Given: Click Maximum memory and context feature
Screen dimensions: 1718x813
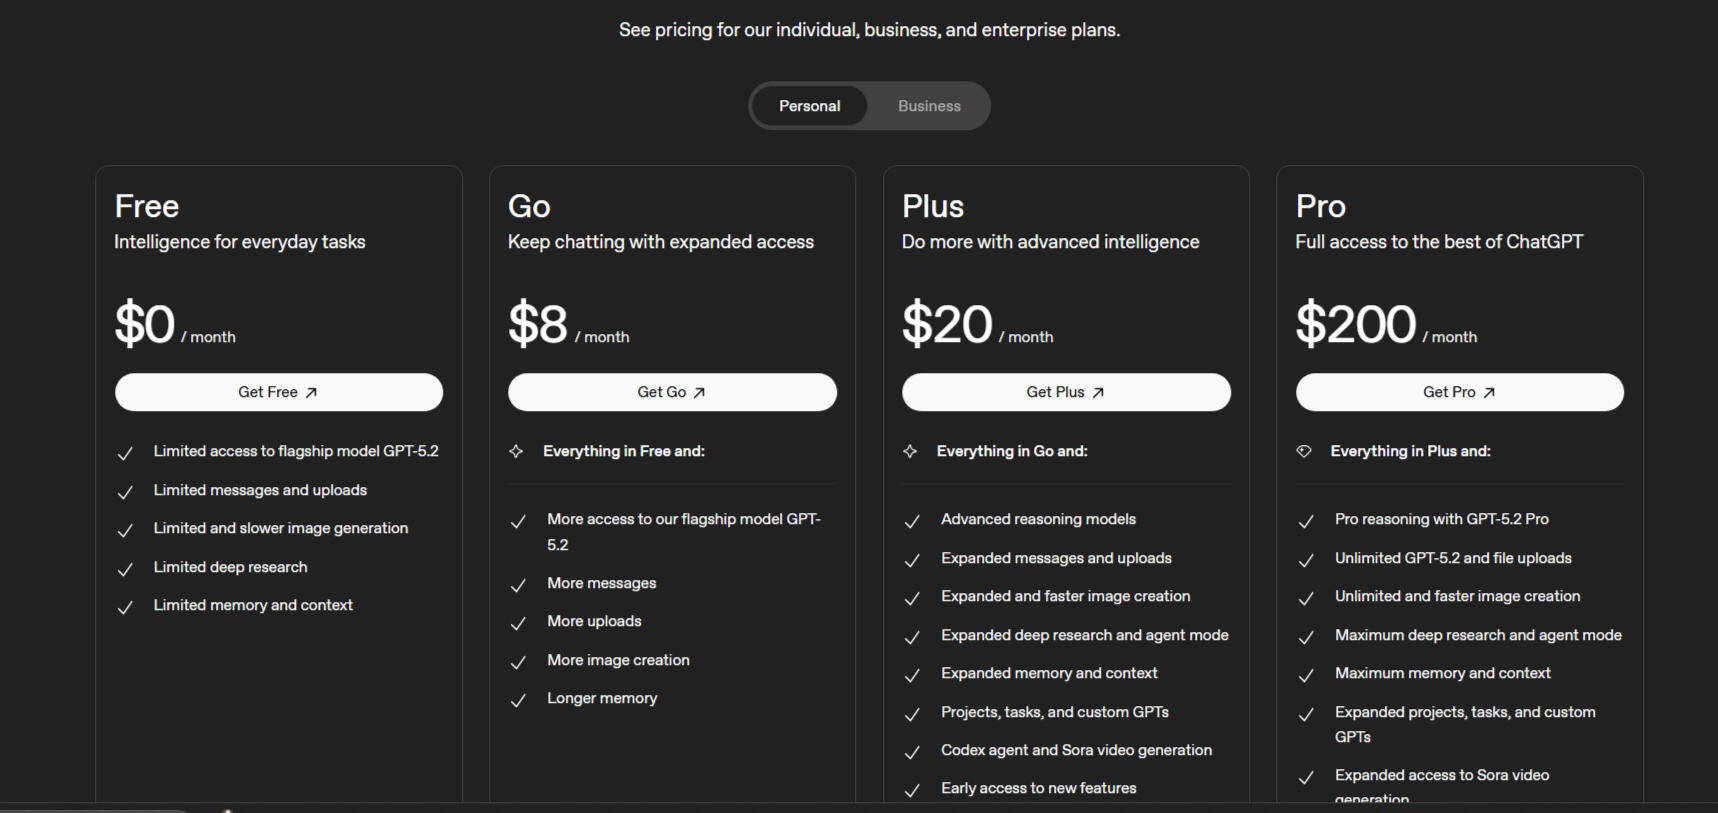Looking at the screenshot, I should coord(1442,673).
